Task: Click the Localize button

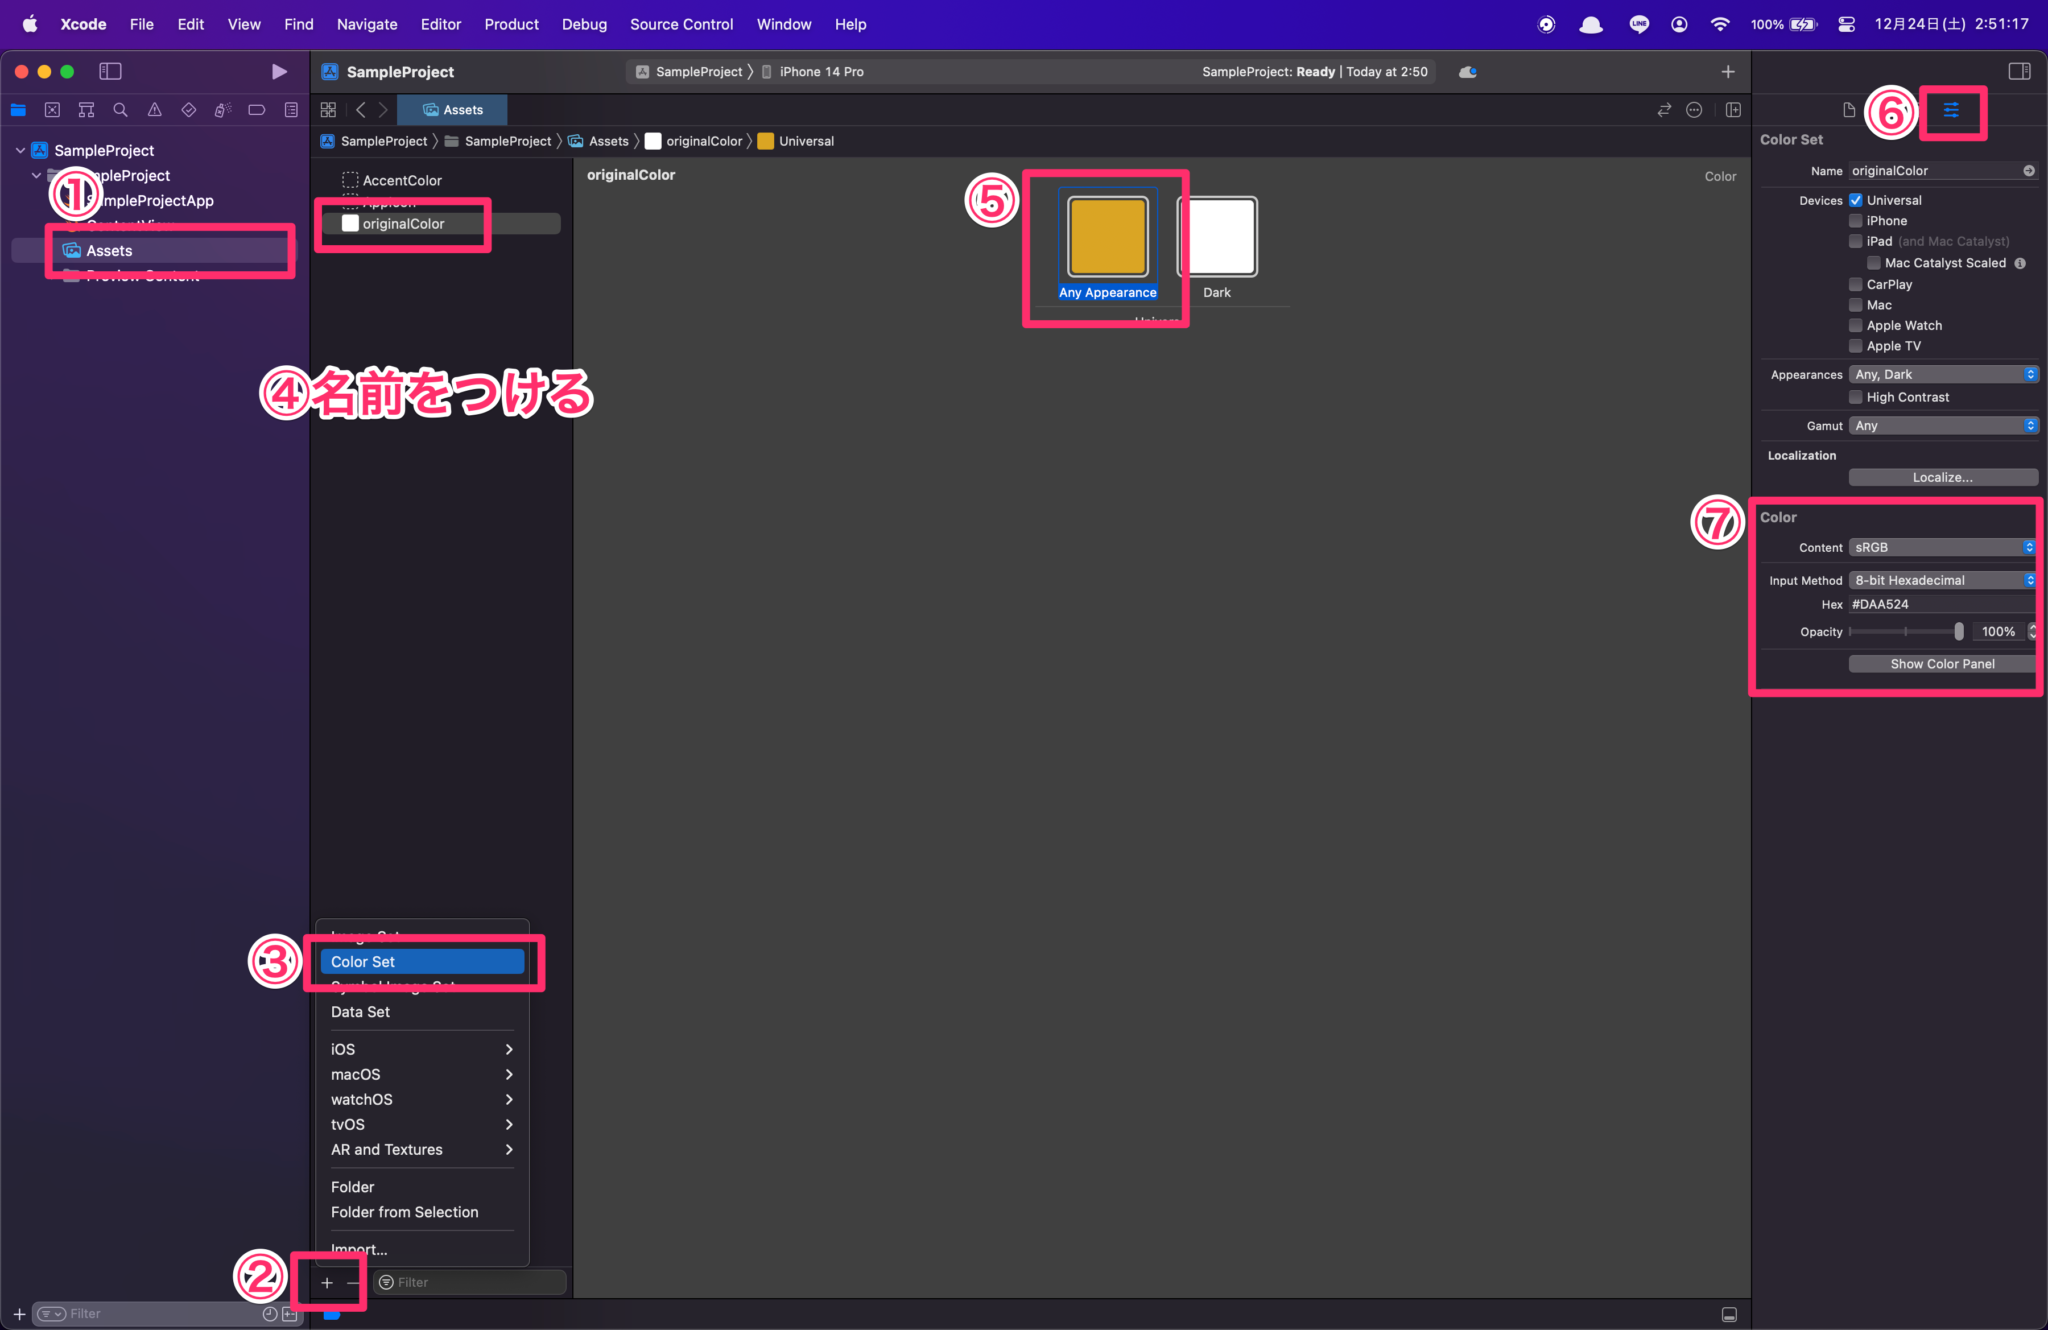Action: click(x=1940, y=477)
